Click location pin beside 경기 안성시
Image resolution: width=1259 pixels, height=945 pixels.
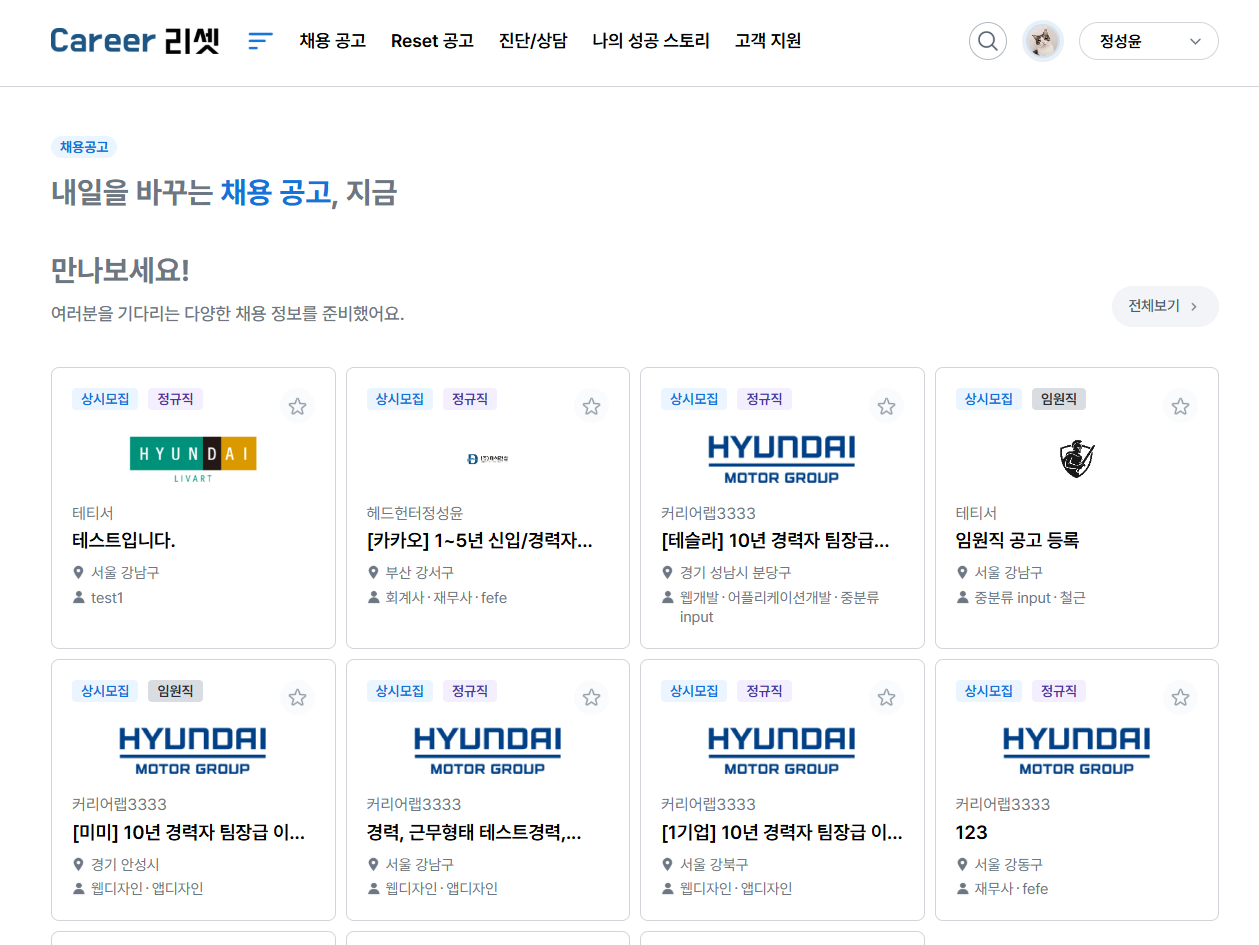(x=79, y=865)
